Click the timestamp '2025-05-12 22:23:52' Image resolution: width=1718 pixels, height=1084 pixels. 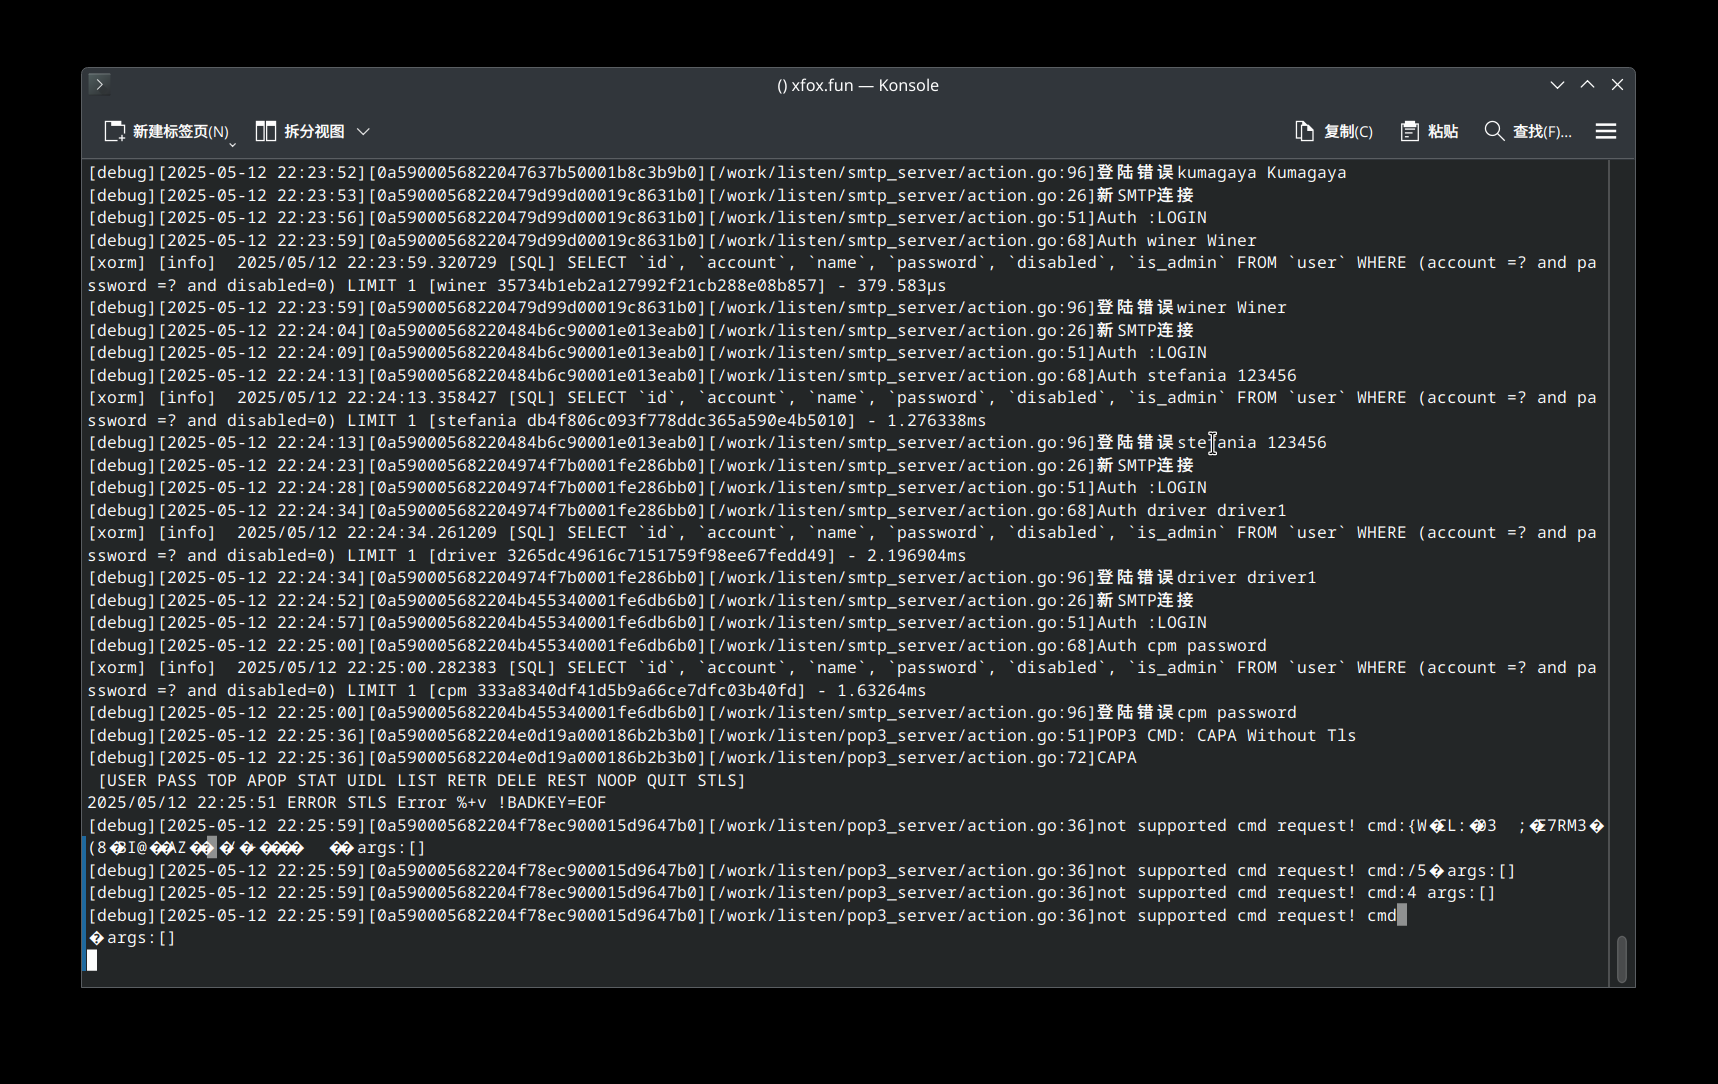click(262, 172)
